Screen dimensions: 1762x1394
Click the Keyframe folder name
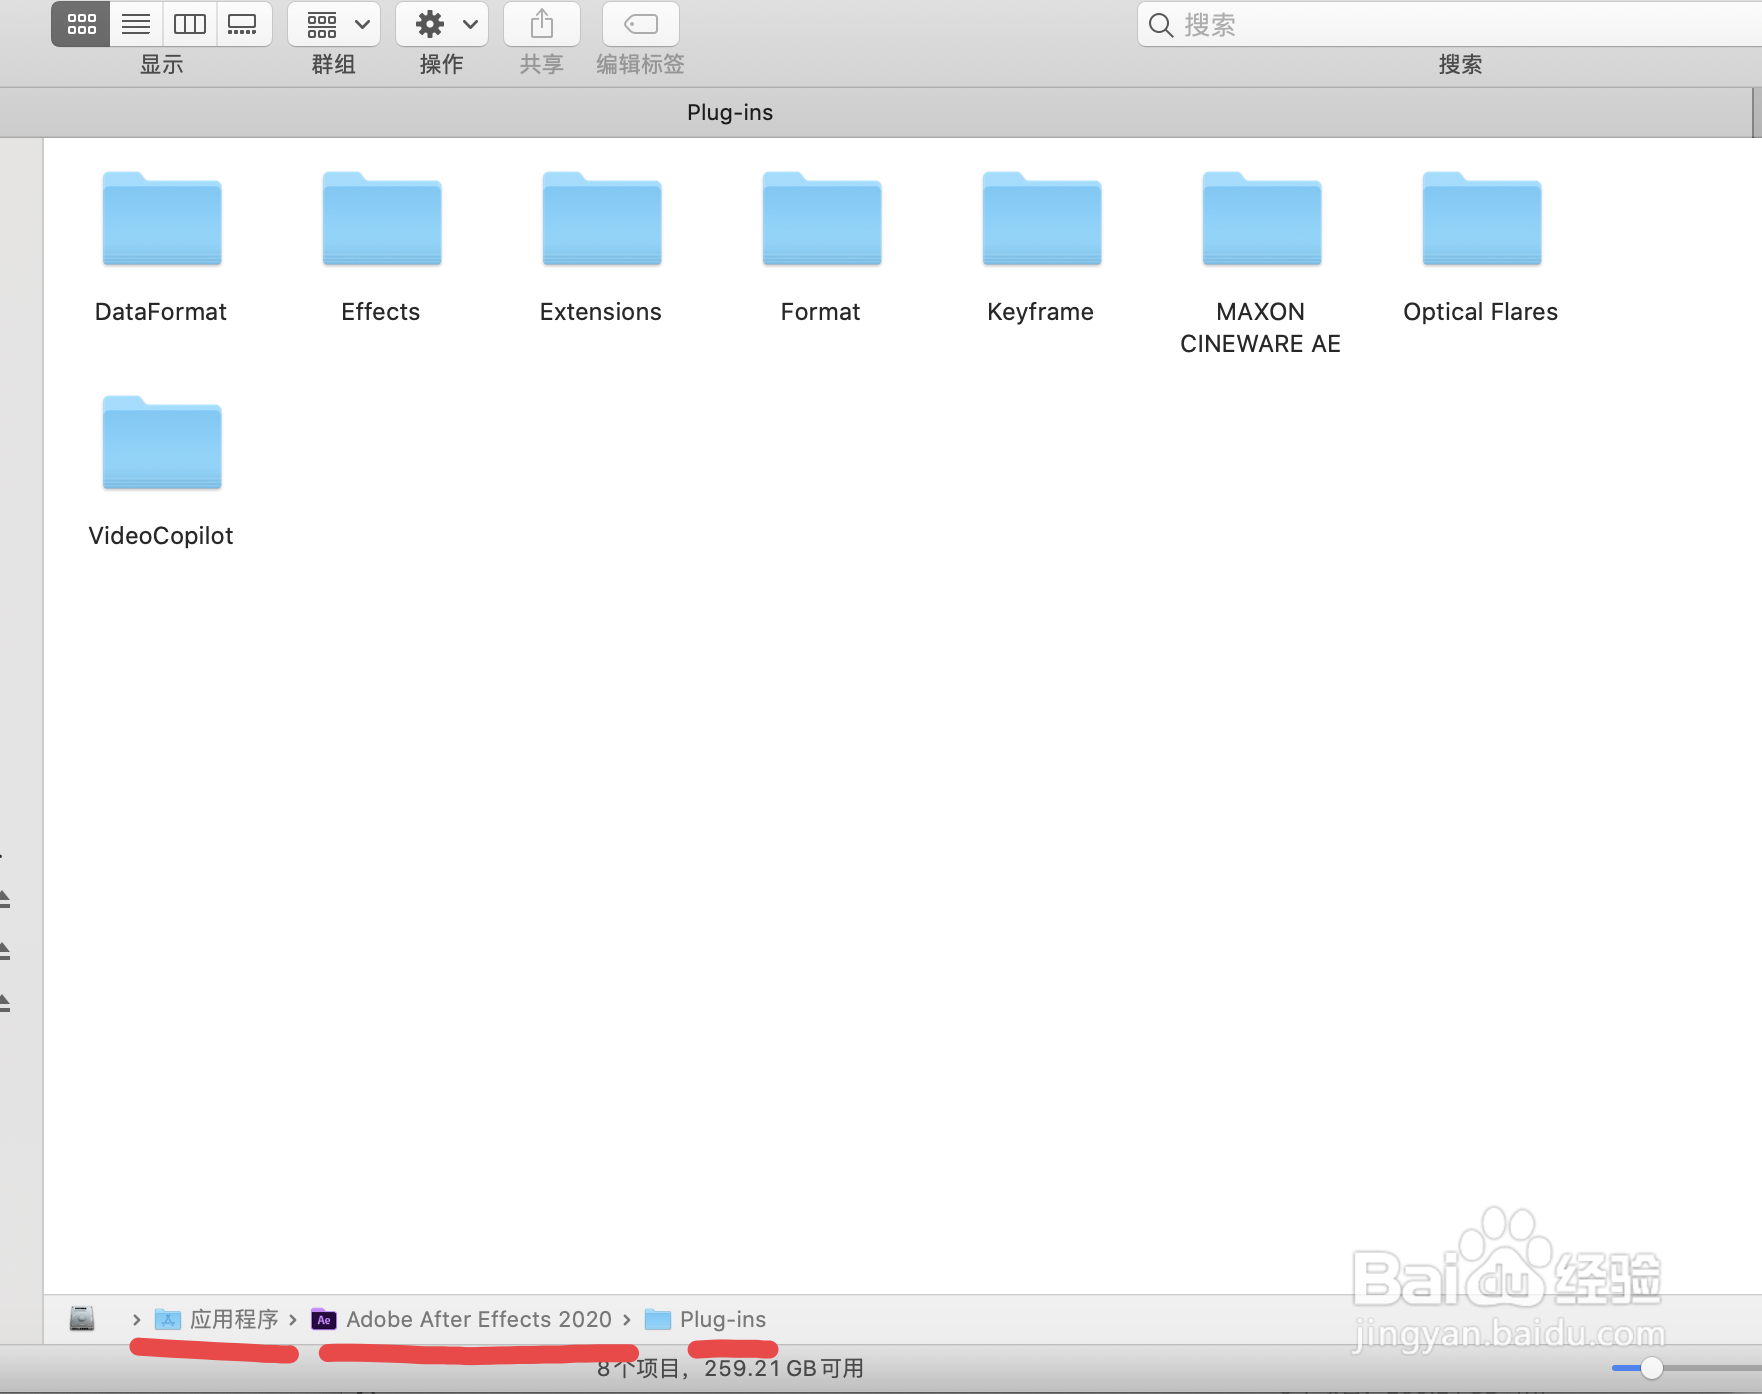[x=1041, y=312]
